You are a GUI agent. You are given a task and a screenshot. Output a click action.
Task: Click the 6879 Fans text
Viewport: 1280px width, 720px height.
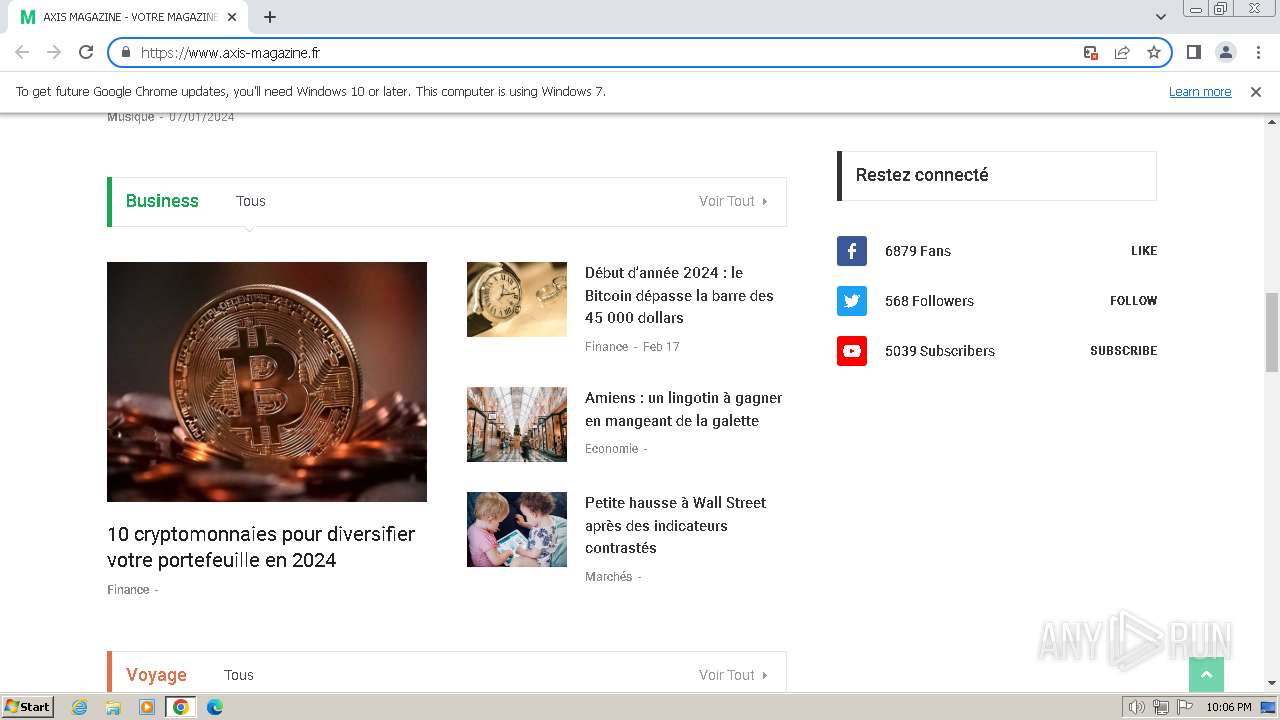[x=918, y=251]
